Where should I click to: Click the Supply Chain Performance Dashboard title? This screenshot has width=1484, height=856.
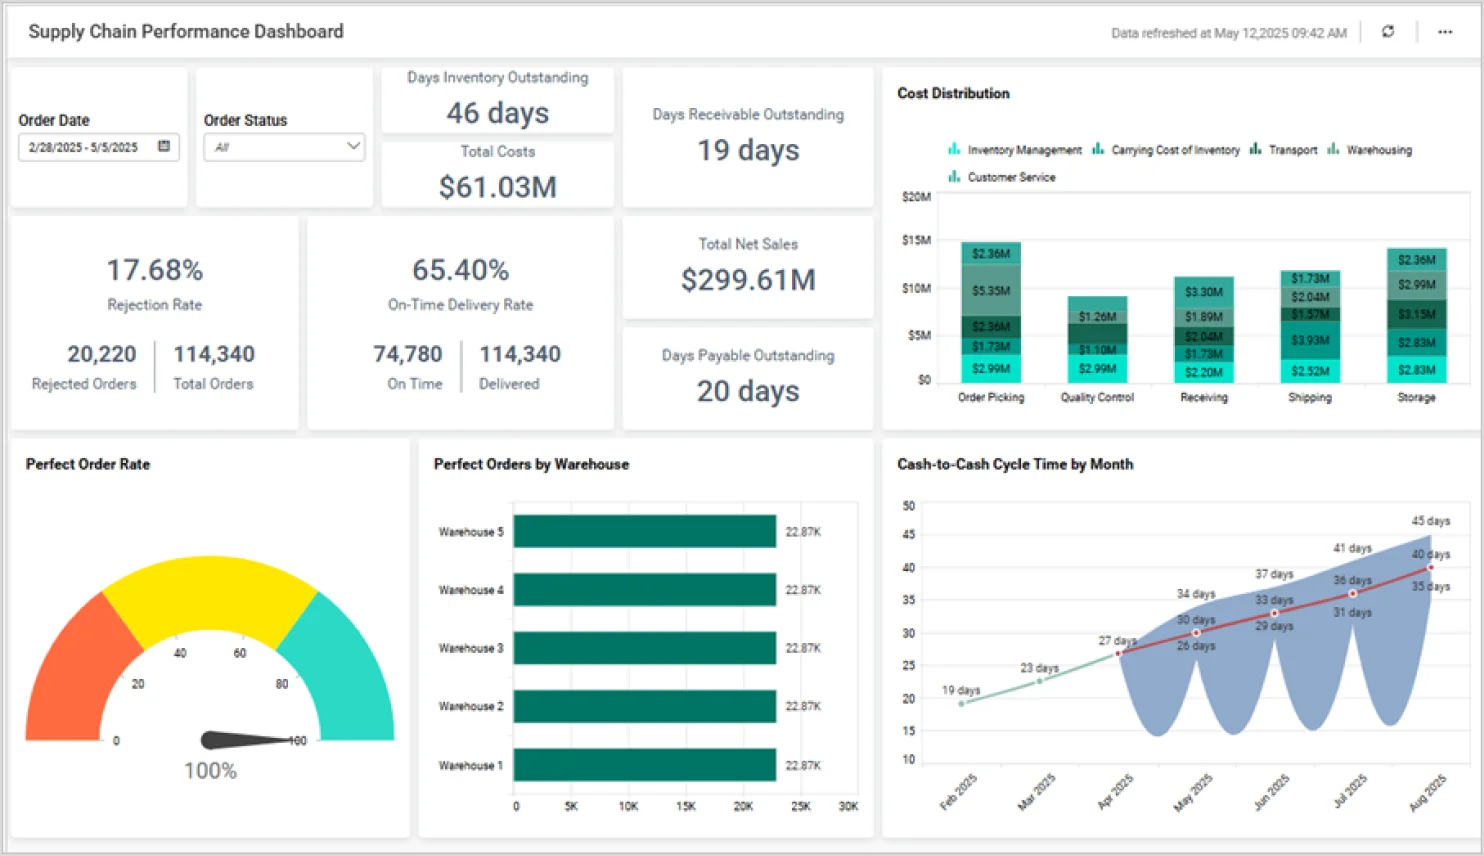pyautogui.click(x=186, y=32)
